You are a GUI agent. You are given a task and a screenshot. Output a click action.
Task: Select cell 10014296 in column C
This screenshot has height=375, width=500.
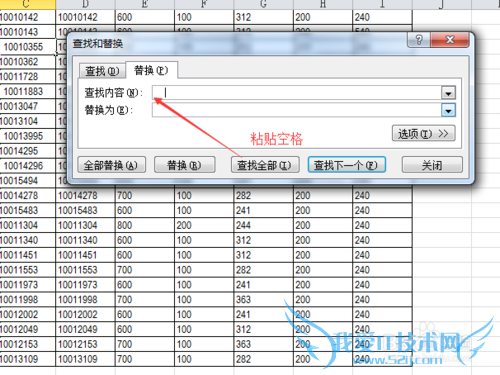tap(28, 166)
